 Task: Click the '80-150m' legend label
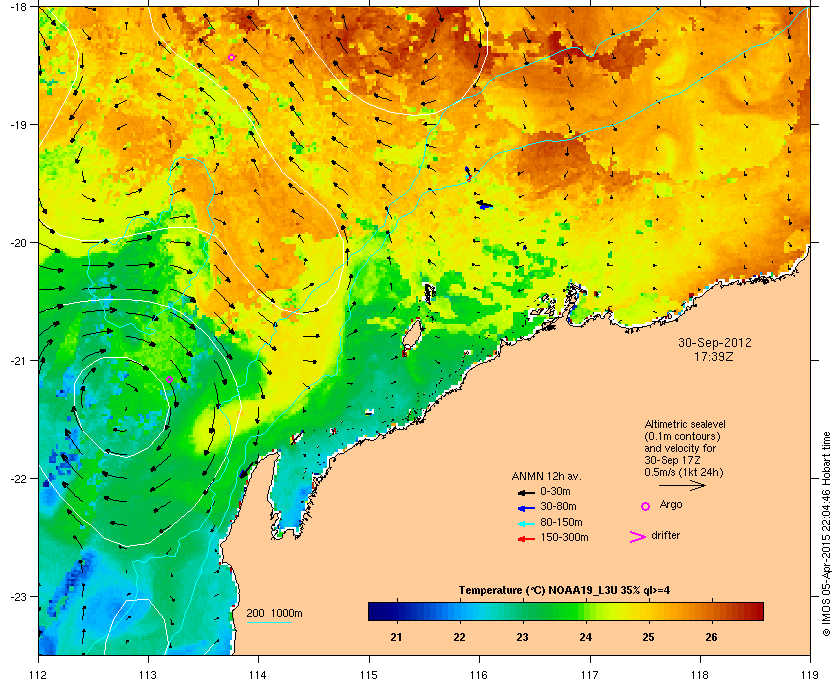pyautogui.click(x=561, y=522)
